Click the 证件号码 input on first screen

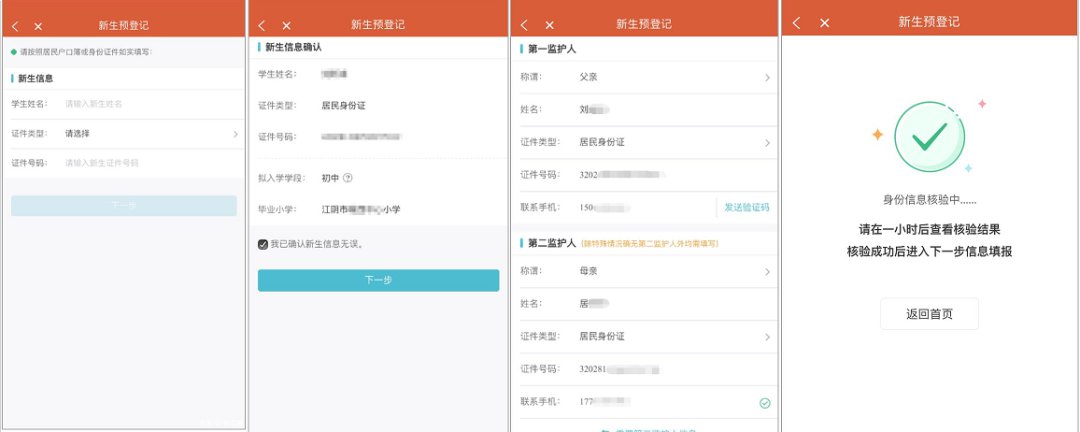tap(150, 162)
